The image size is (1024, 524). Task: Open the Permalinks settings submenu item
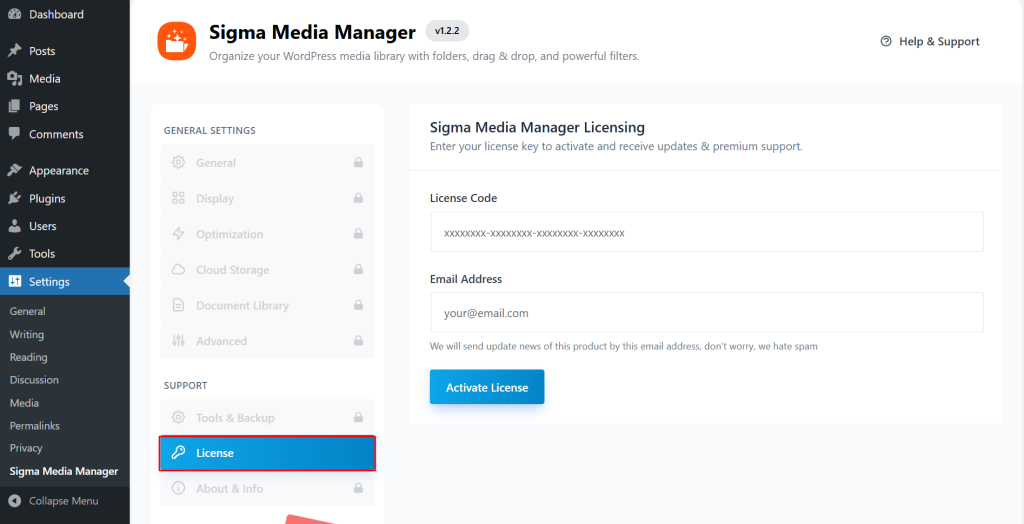coord(35,426)
